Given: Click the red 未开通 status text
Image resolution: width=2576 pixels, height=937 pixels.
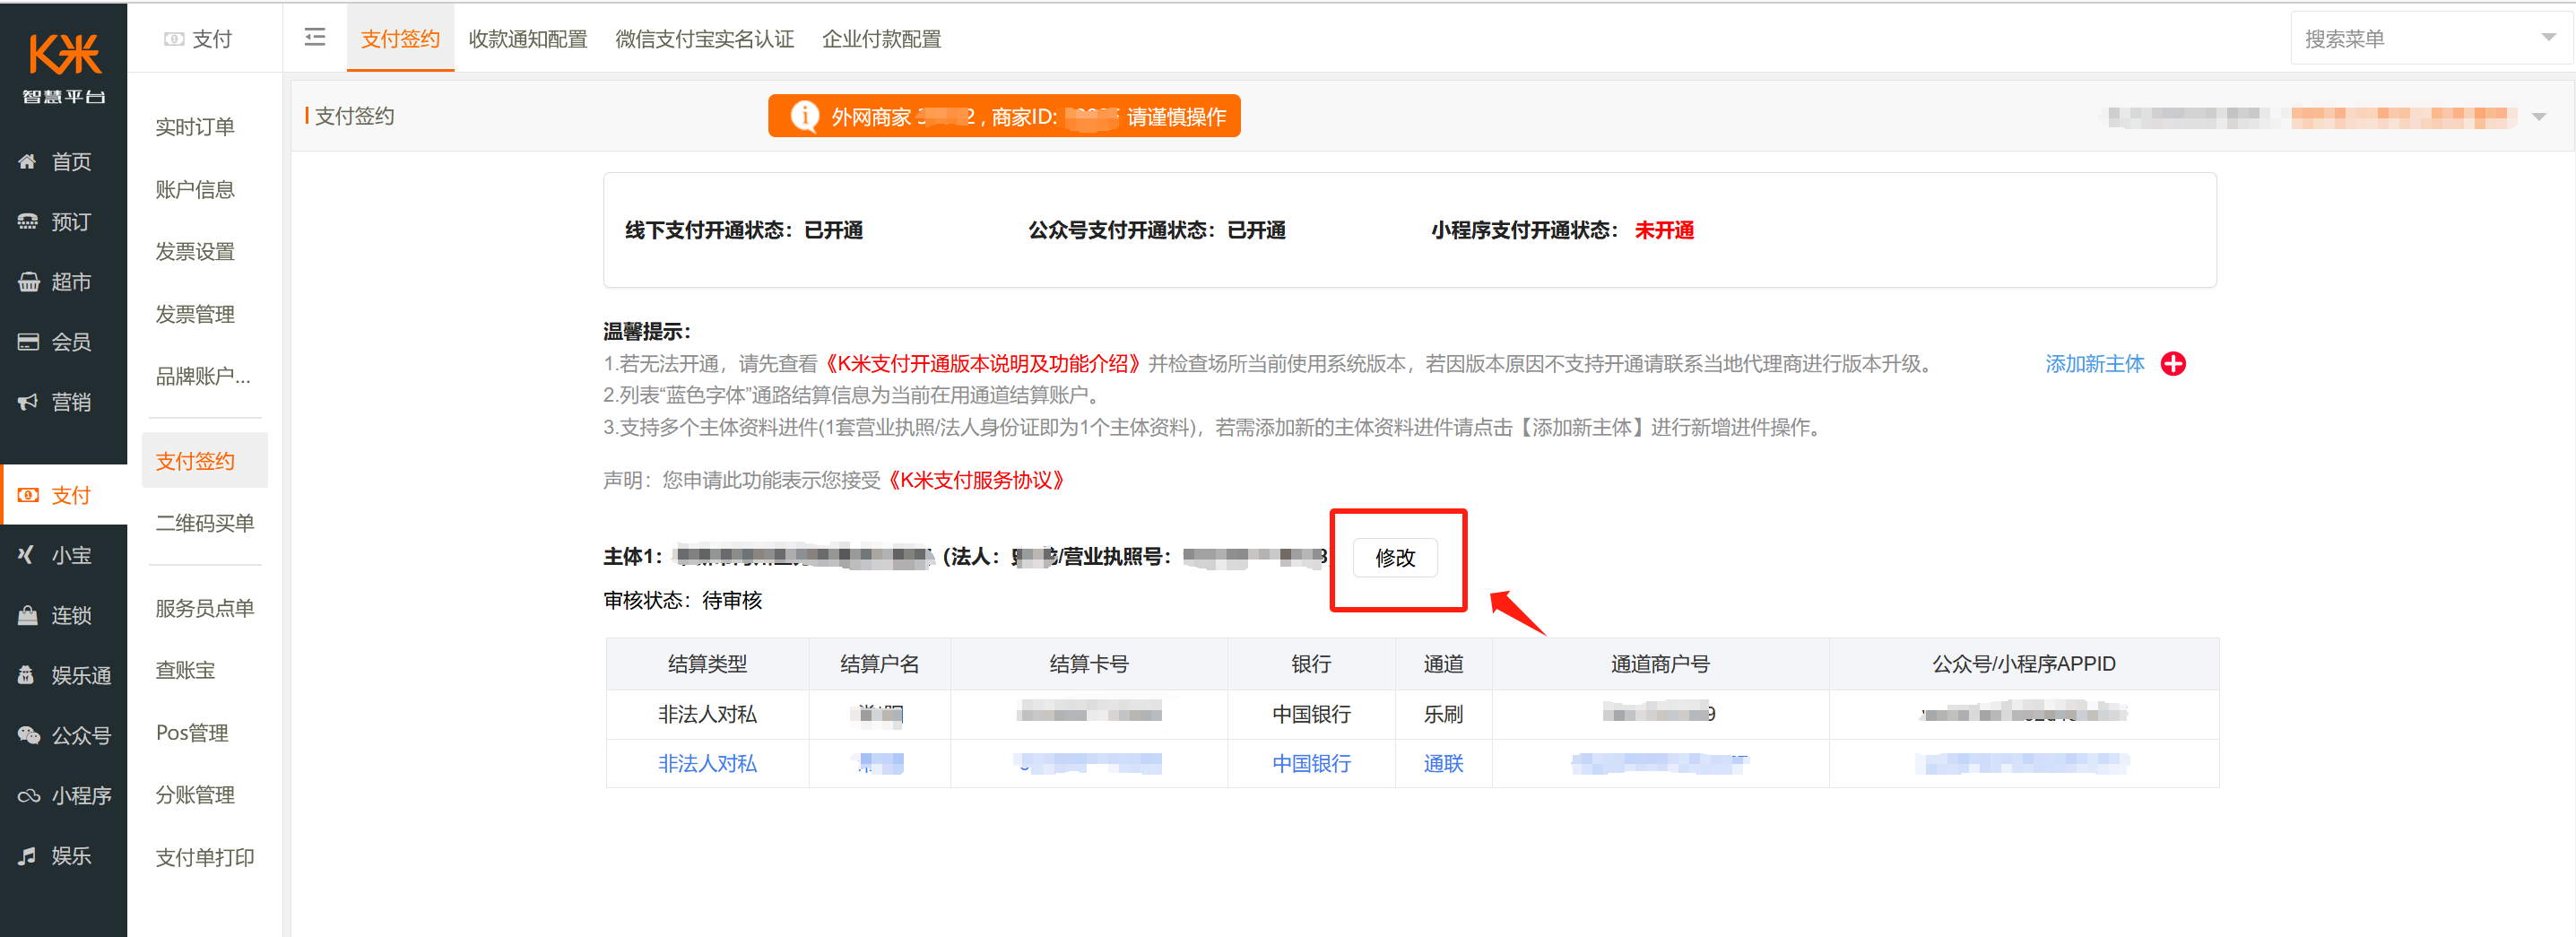Looking at the screenshot, I should [x=1664, y=230].
